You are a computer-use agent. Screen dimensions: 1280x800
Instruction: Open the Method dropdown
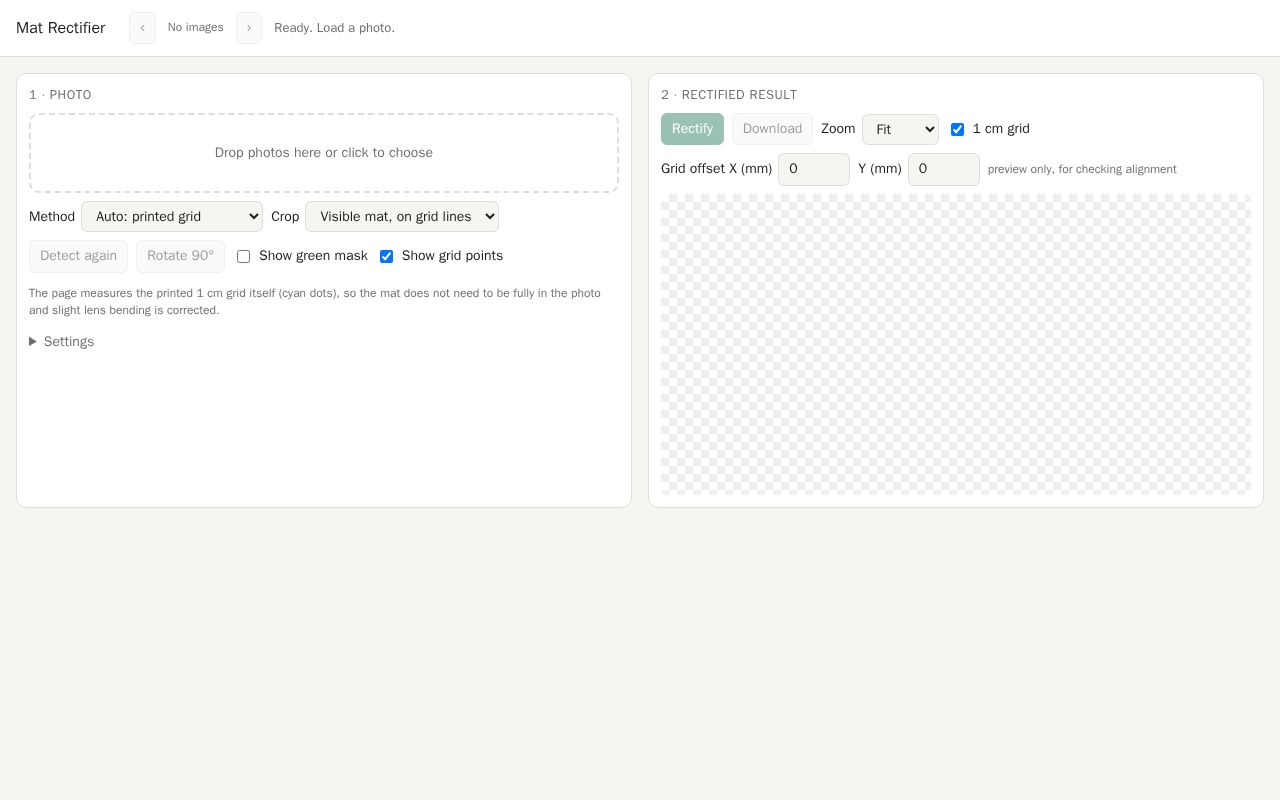172,217
